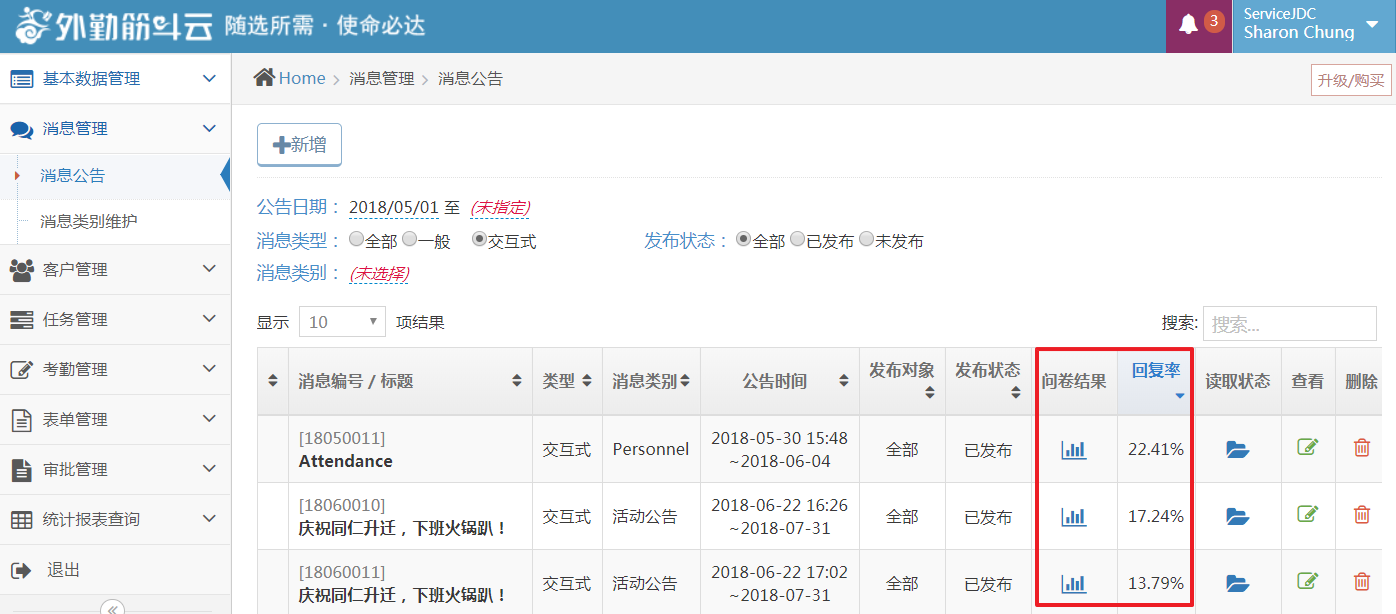The width and height of the screenshot is (1396, 614).
Task: Open read status folder for message 18060011
Action: [x=1238, y=583]
